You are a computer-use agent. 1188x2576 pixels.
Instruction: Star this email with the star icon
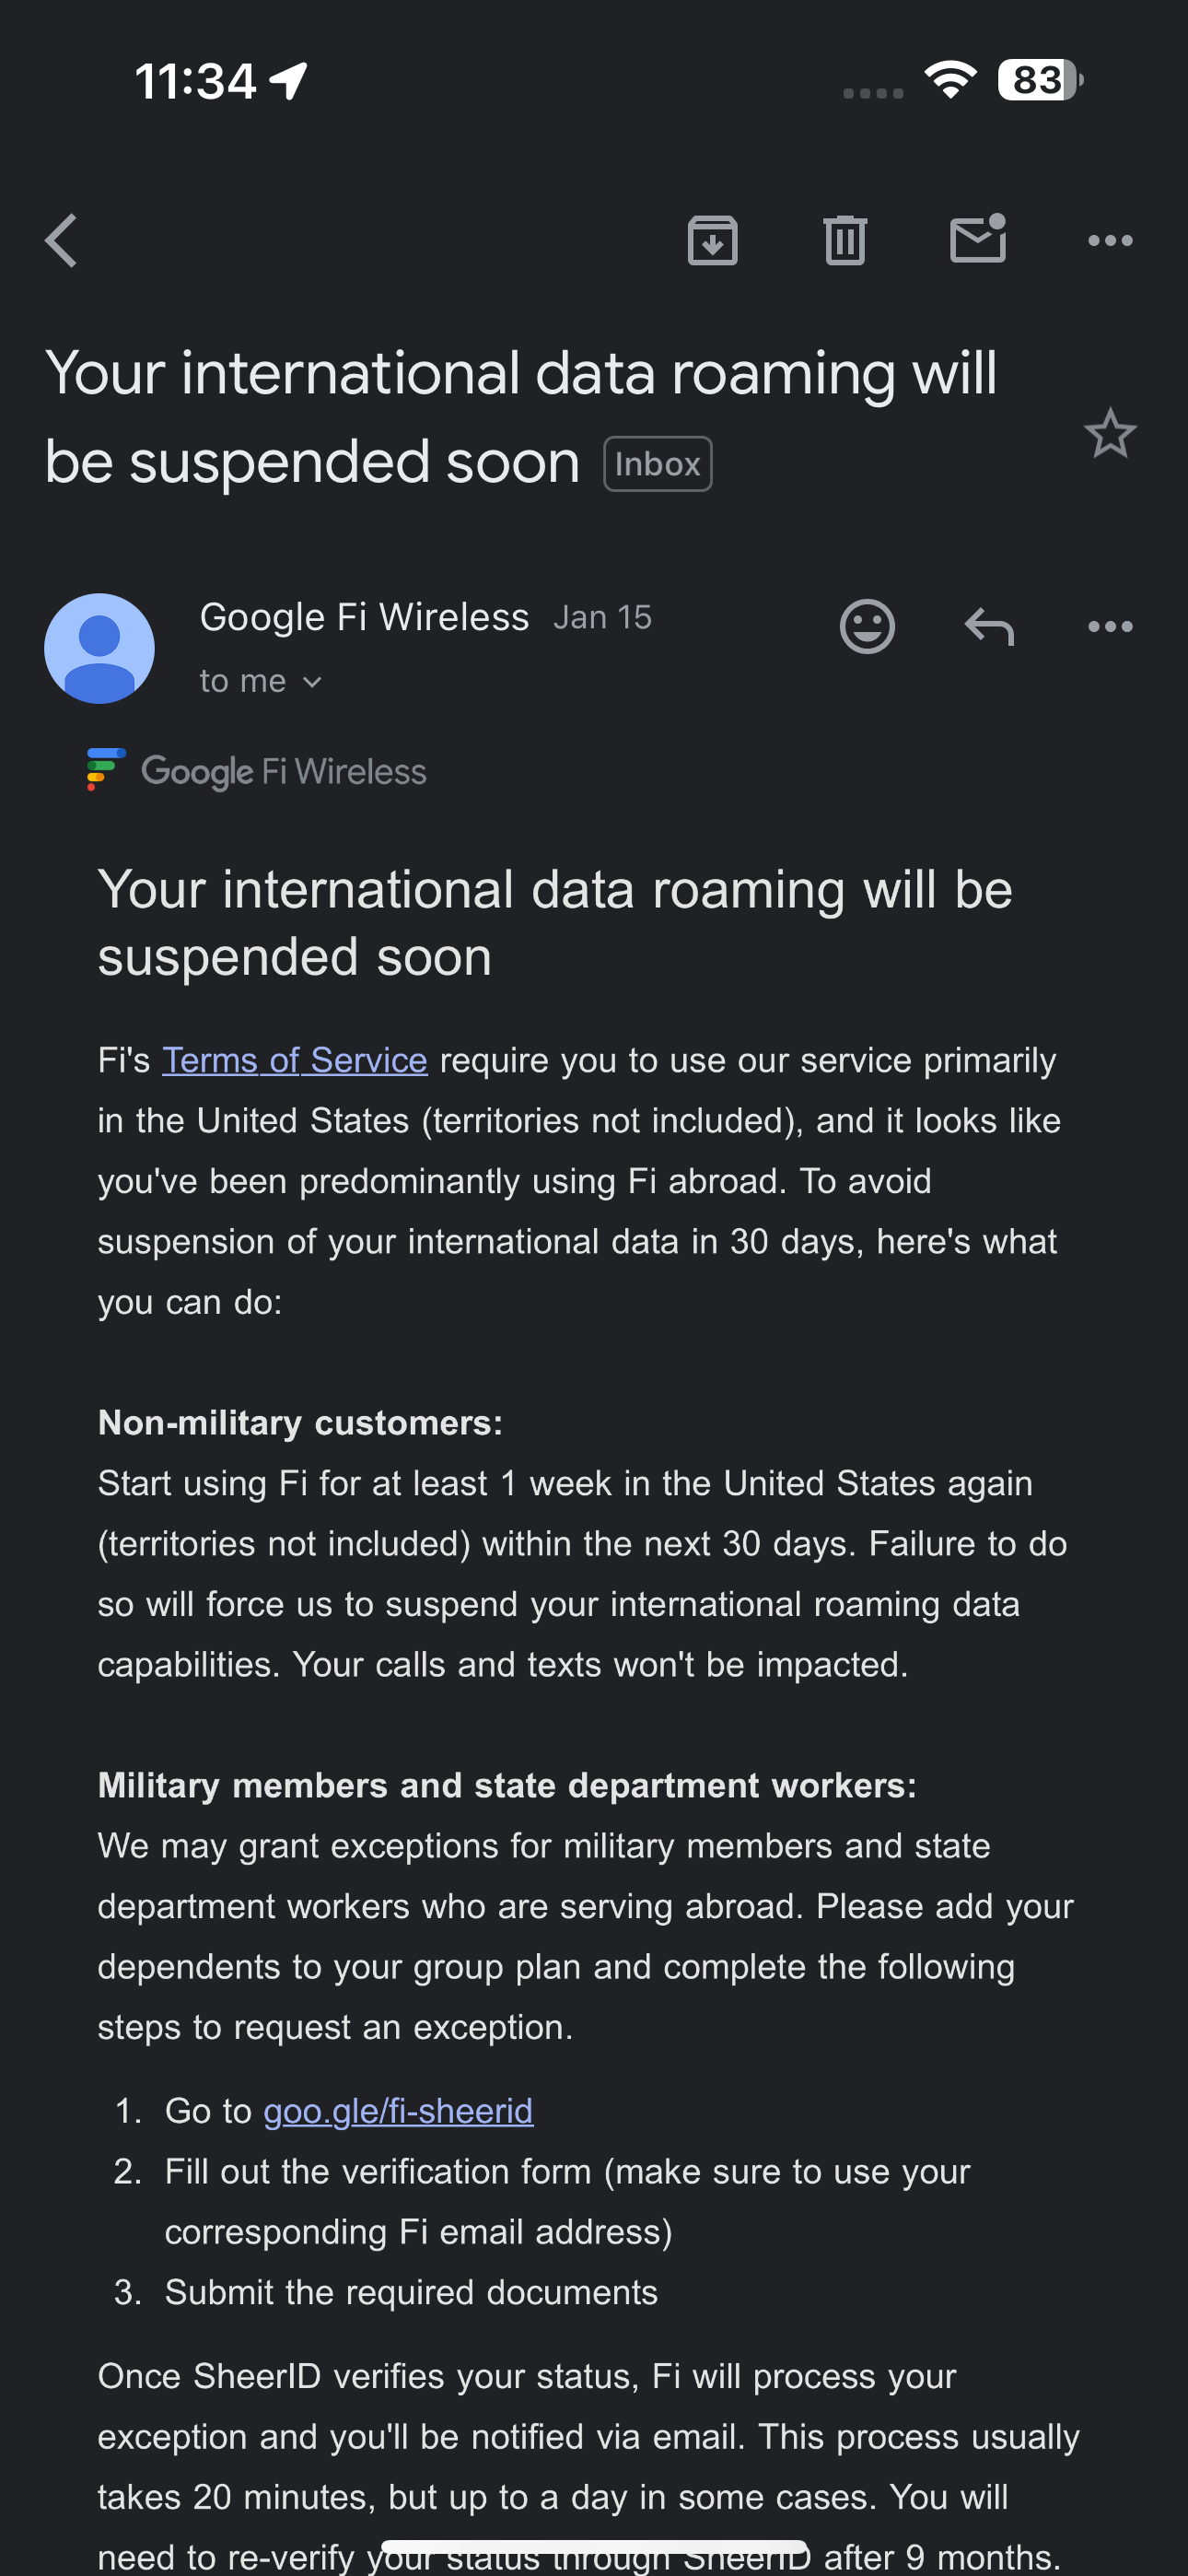click(x=1110, y=434)
